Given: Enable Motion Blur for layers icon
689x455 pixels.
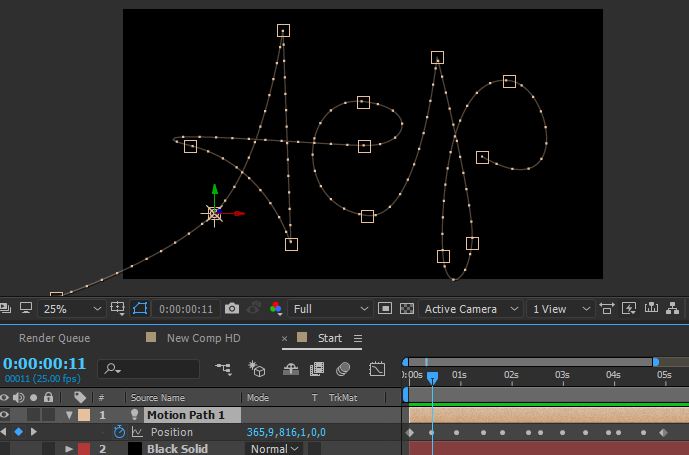Looking at the screenshot, I should point(343,369).
